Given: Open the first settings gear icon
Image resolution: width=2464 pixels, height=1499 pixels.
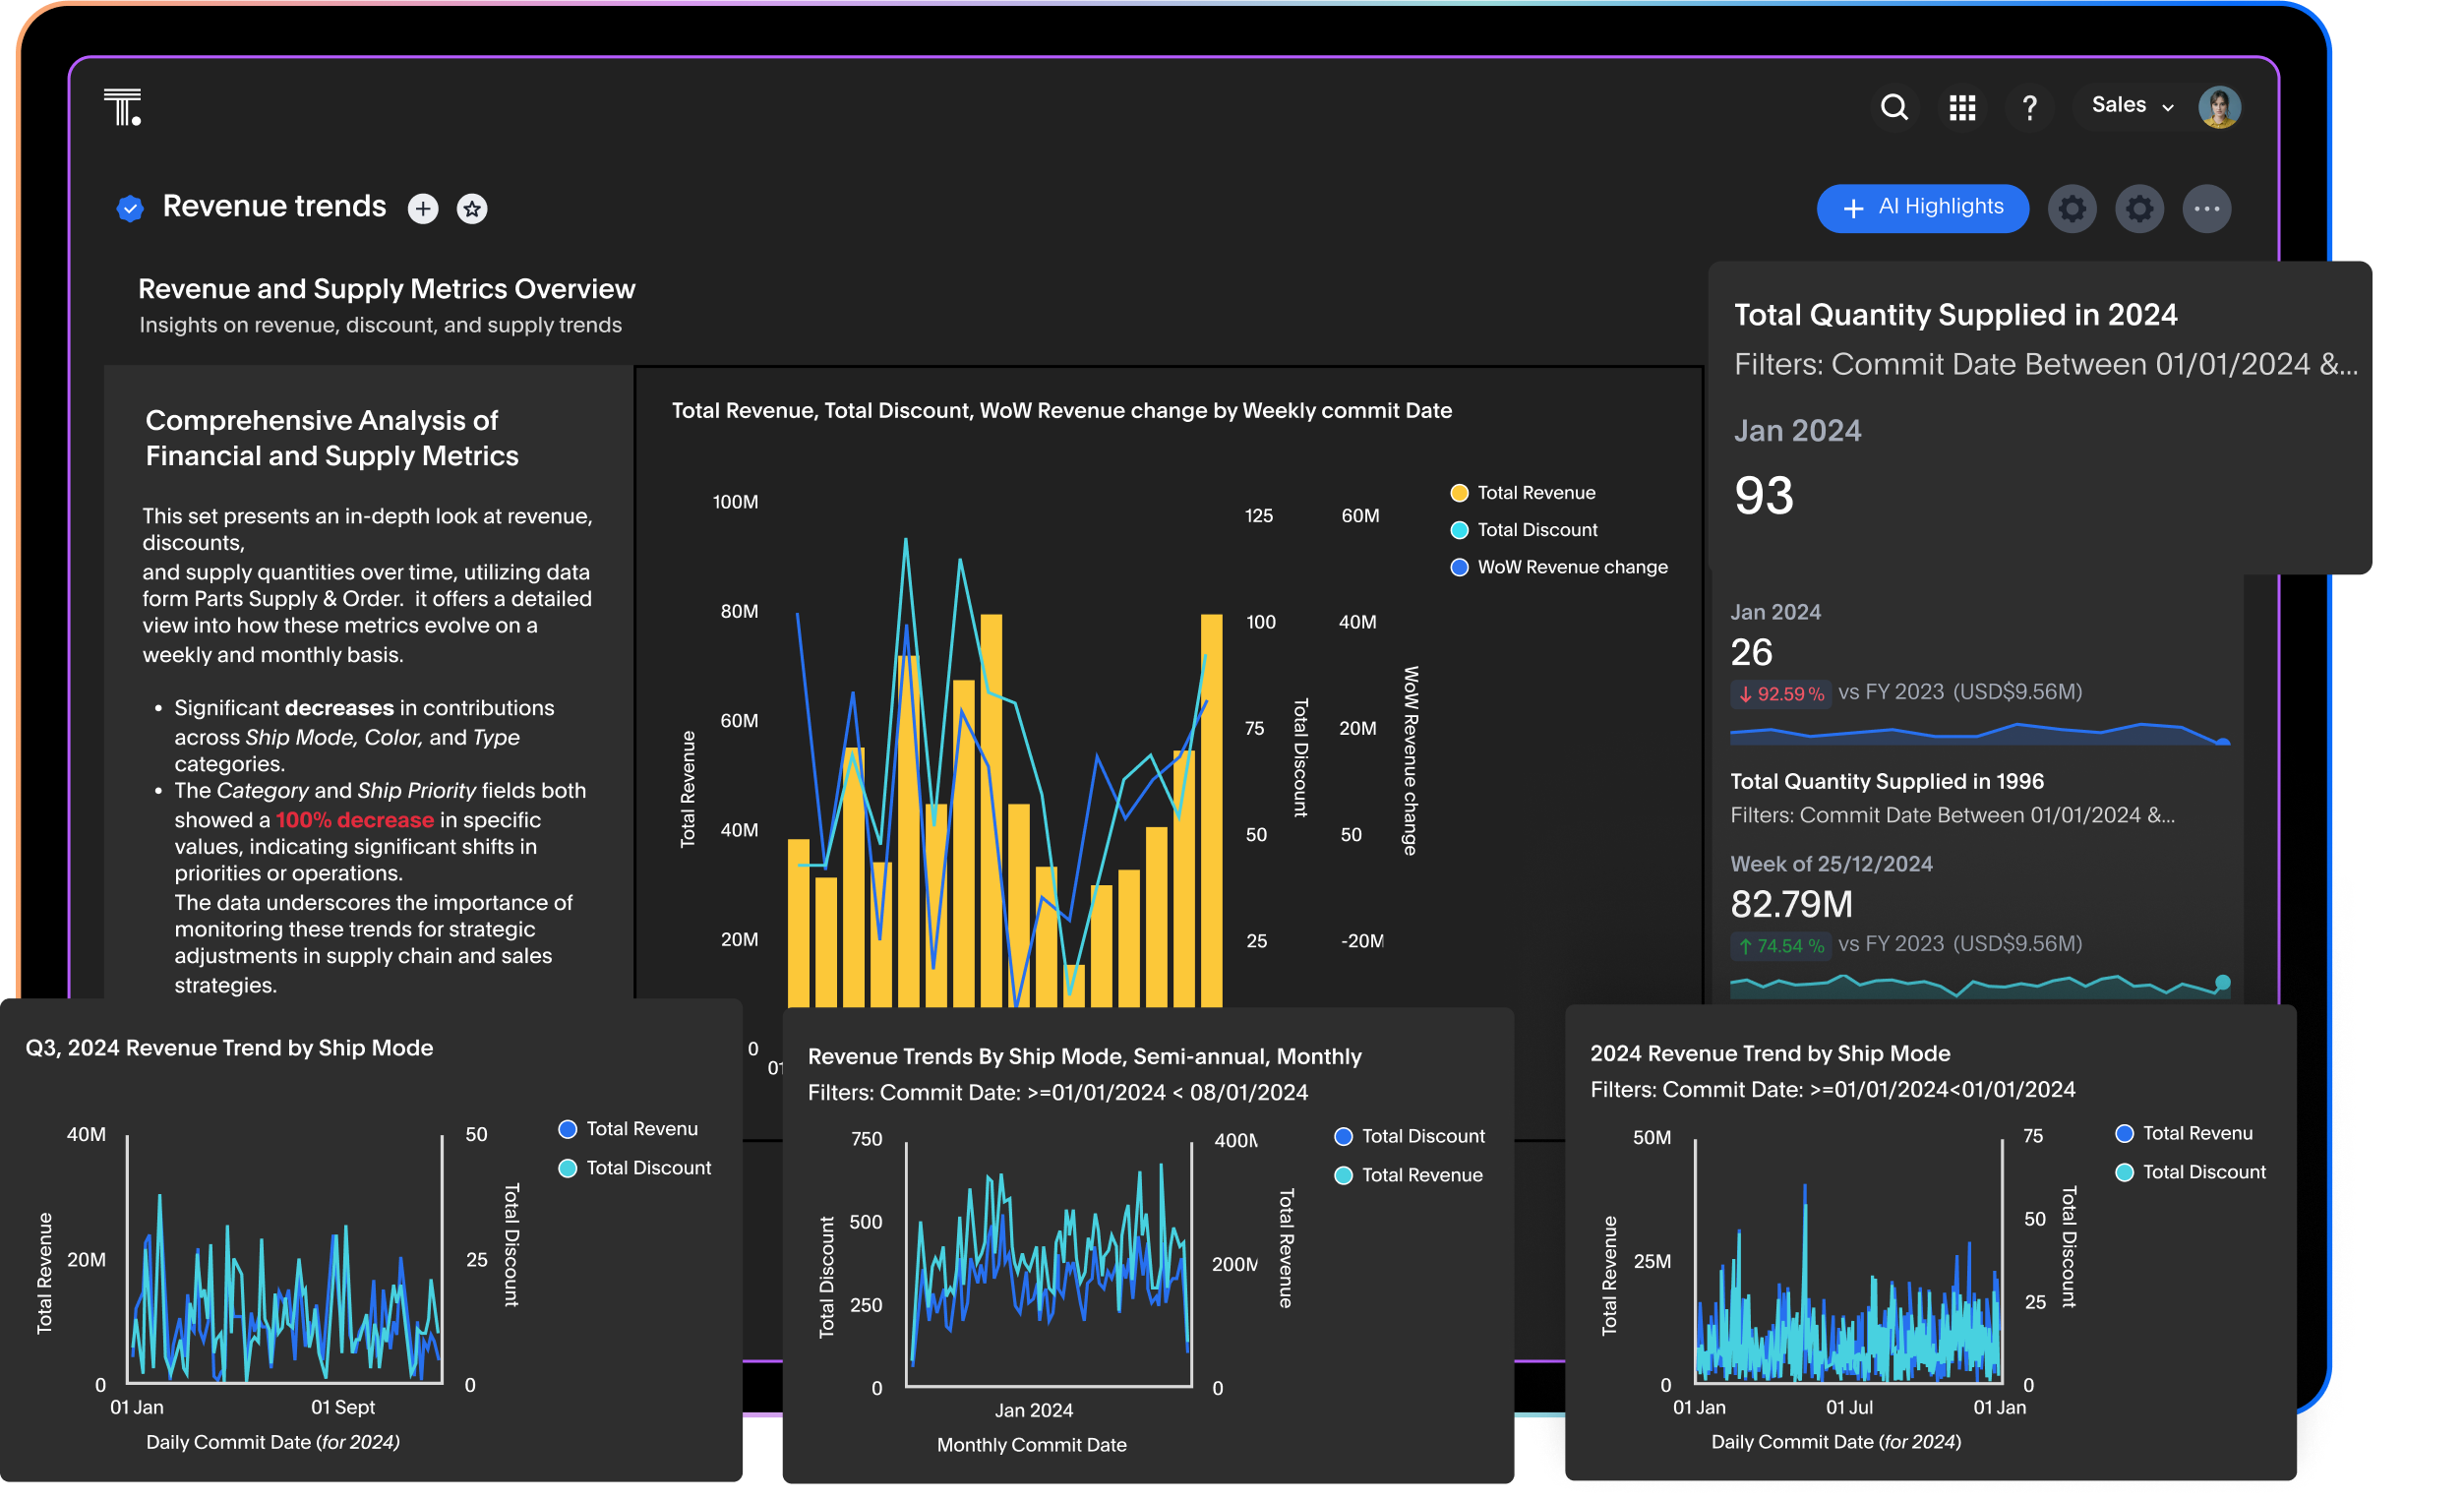Looking at the screenshot, I should coord(2072,208).
